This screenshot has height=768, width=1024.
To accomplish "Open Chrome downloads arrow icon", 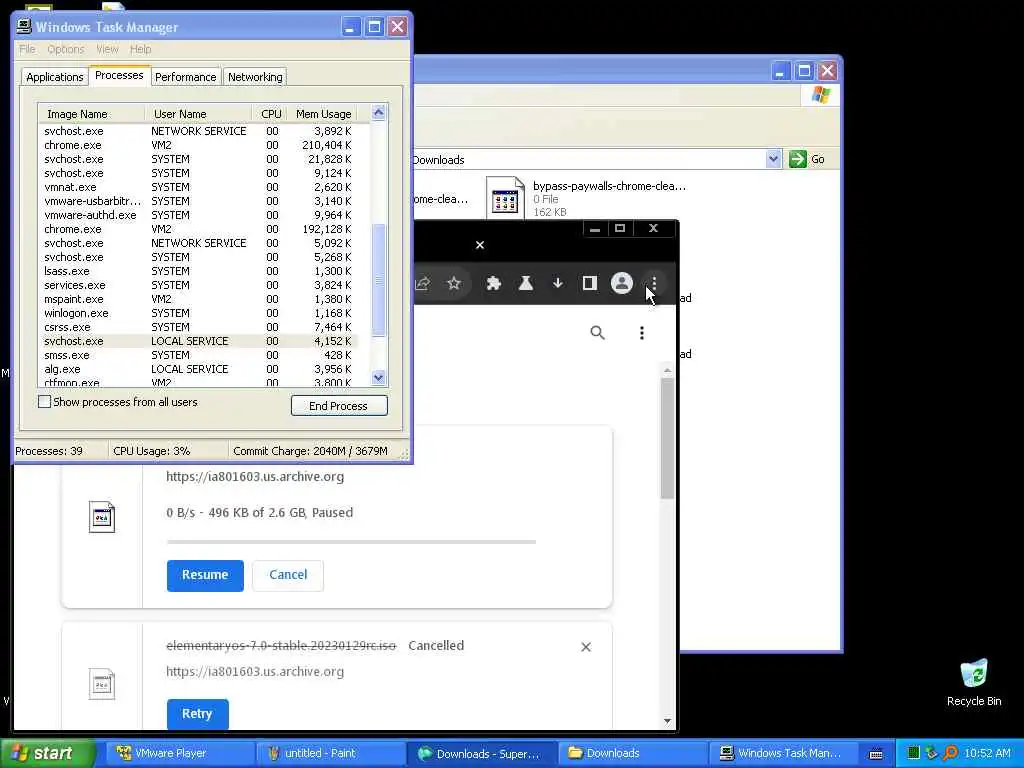I will click(x=558, y=283).
